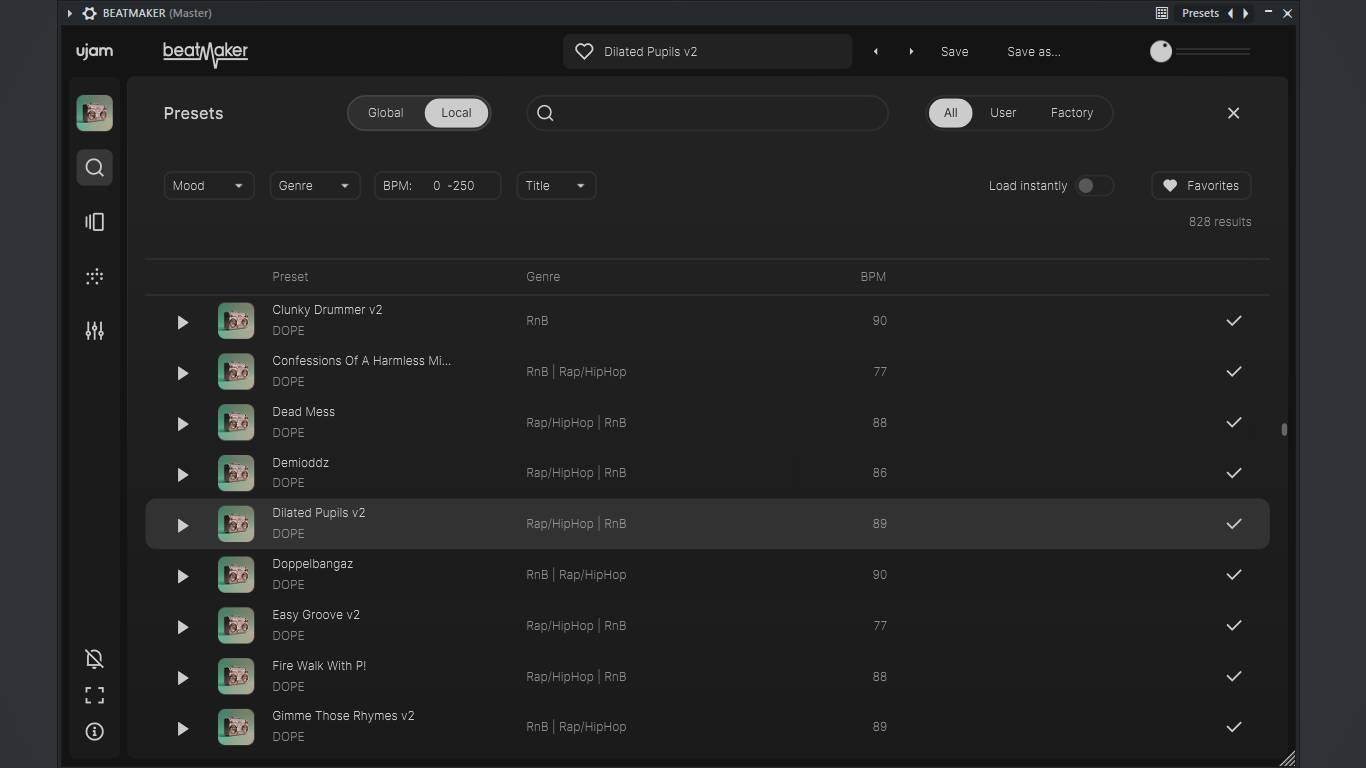Click the preset search magnifier sidebar icon
This screenshot has width=1366, height=768.
tap(94, 168)
